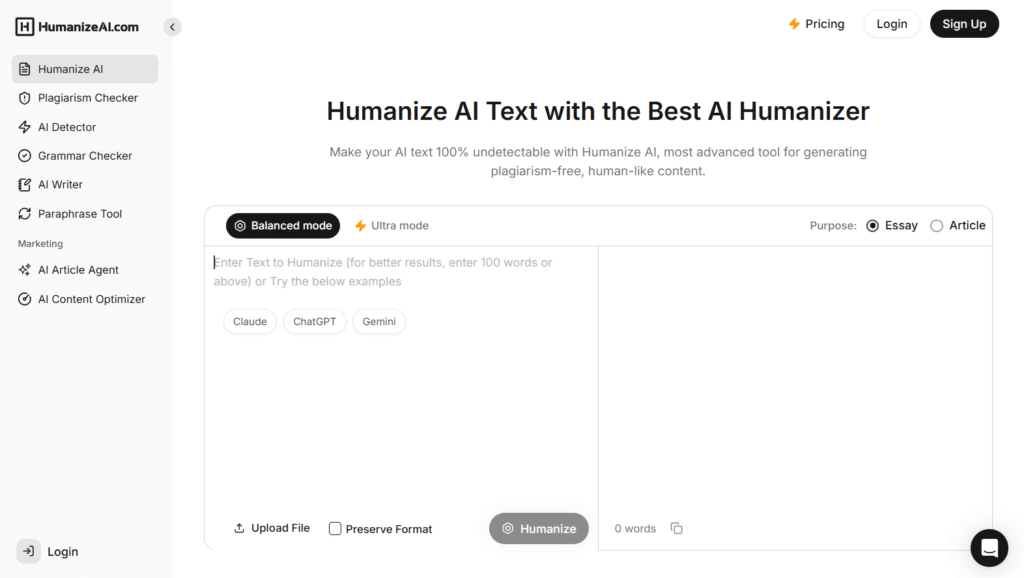Switch to Ultra mode
Screen dimensions: 1024x578
(x=391, y=225)
